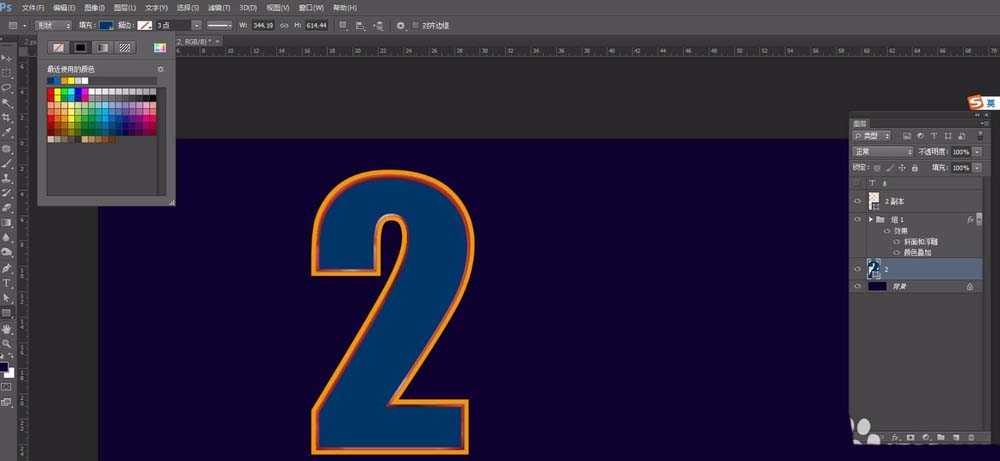This screenshot has height=461, width=1000.
Task: Click the link width and height icon
Action: pyautogui.click(x=285, y=24)
